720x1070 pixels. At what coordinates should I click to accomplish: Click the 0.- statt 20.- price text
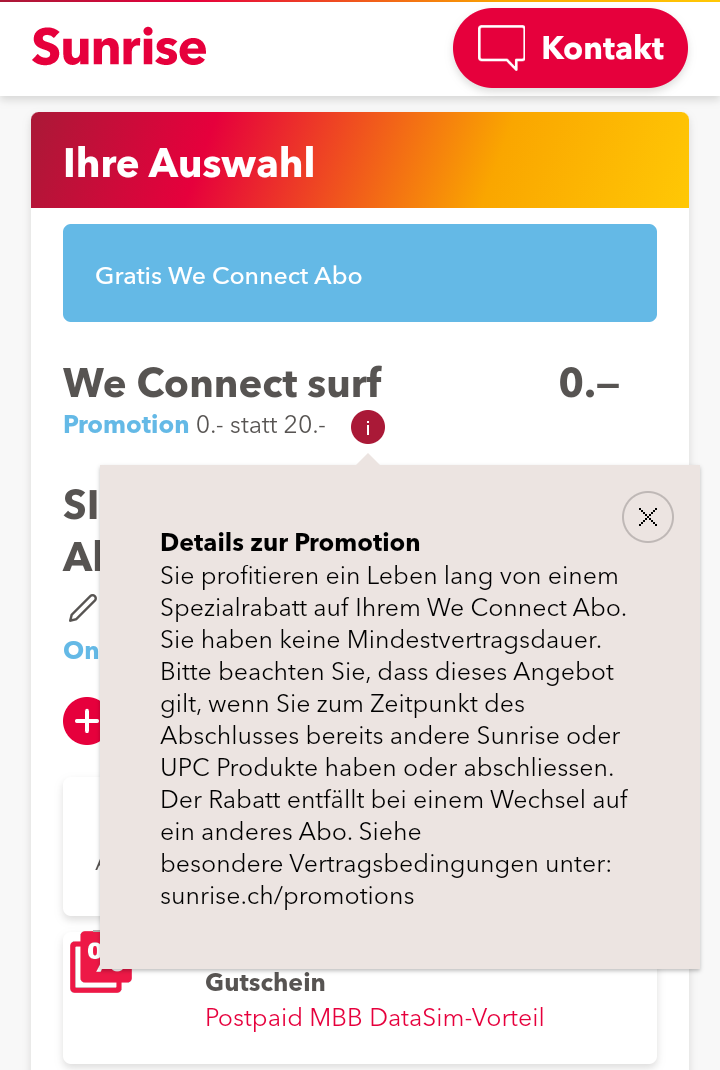(x=261, y=425)
